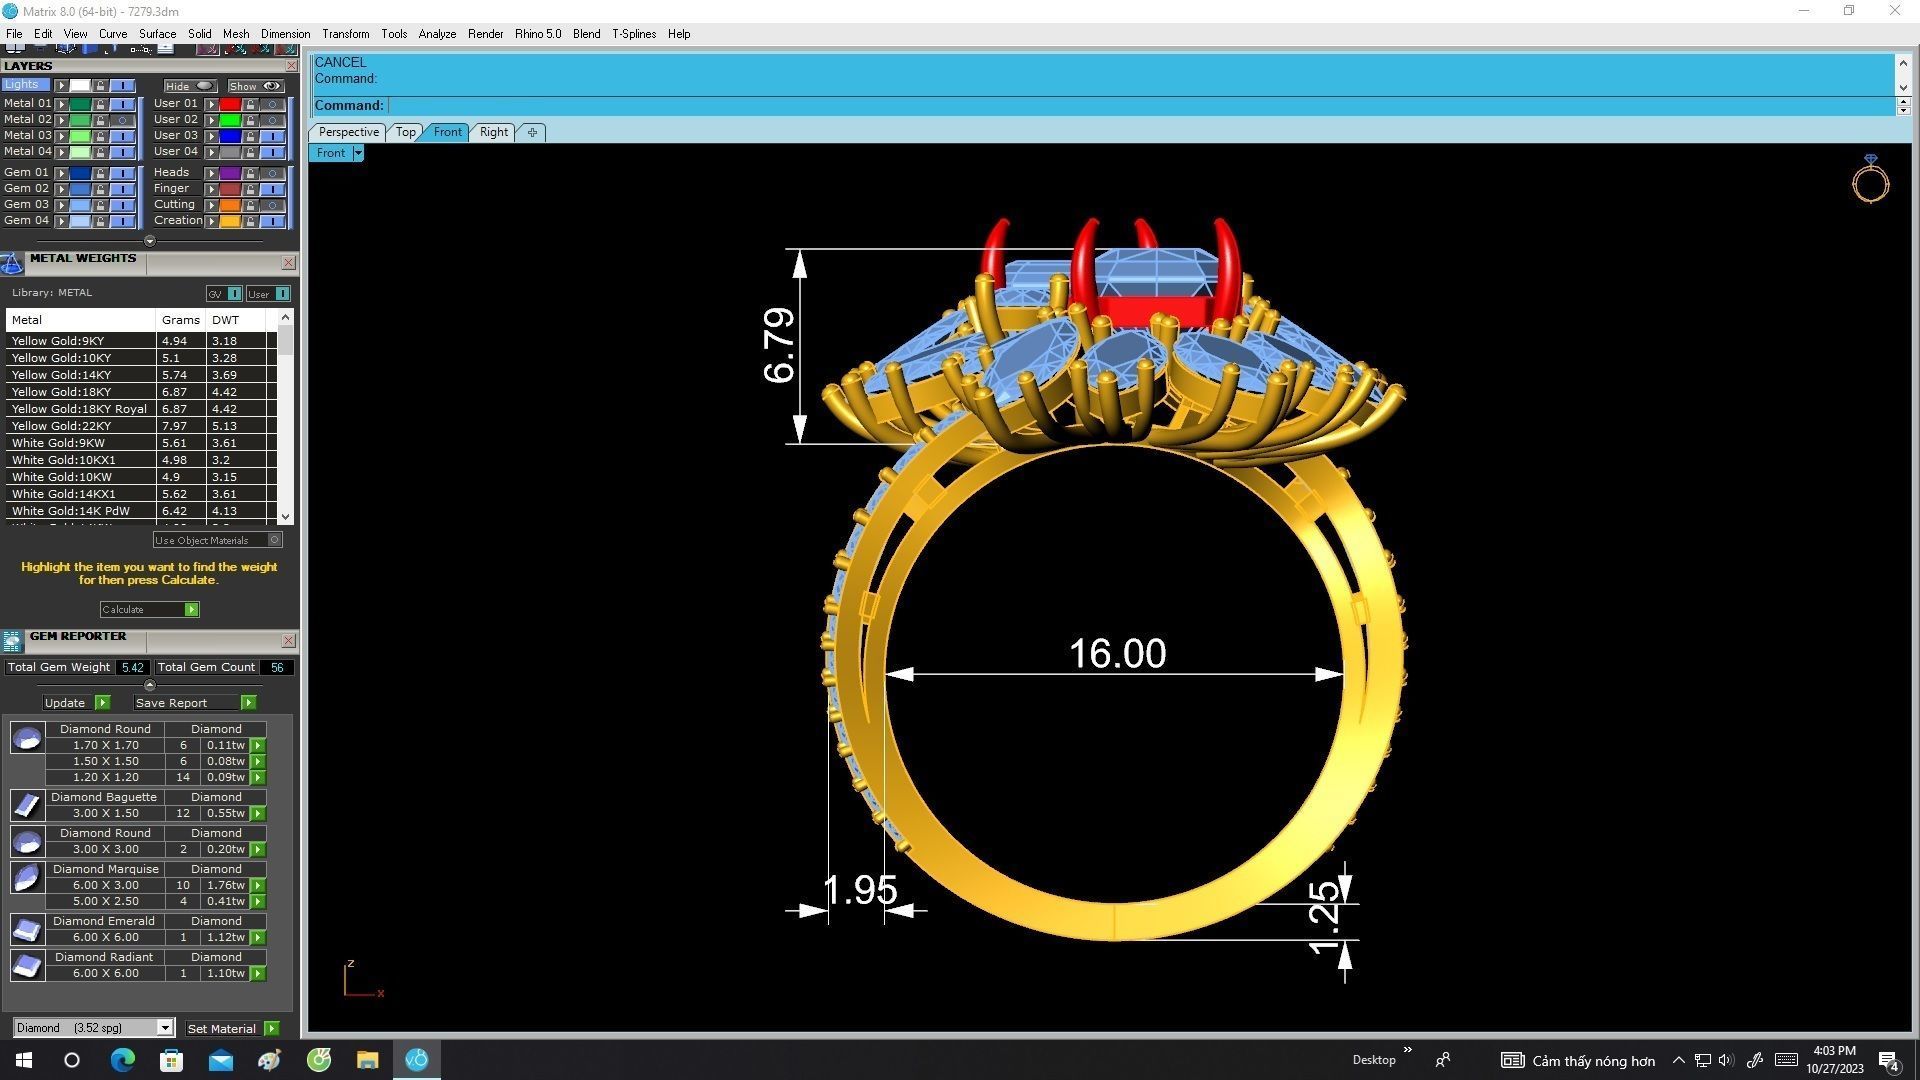Click the Metal Weights panel icon
The image size is (1920, 1080).
click(x=12, y=263)
